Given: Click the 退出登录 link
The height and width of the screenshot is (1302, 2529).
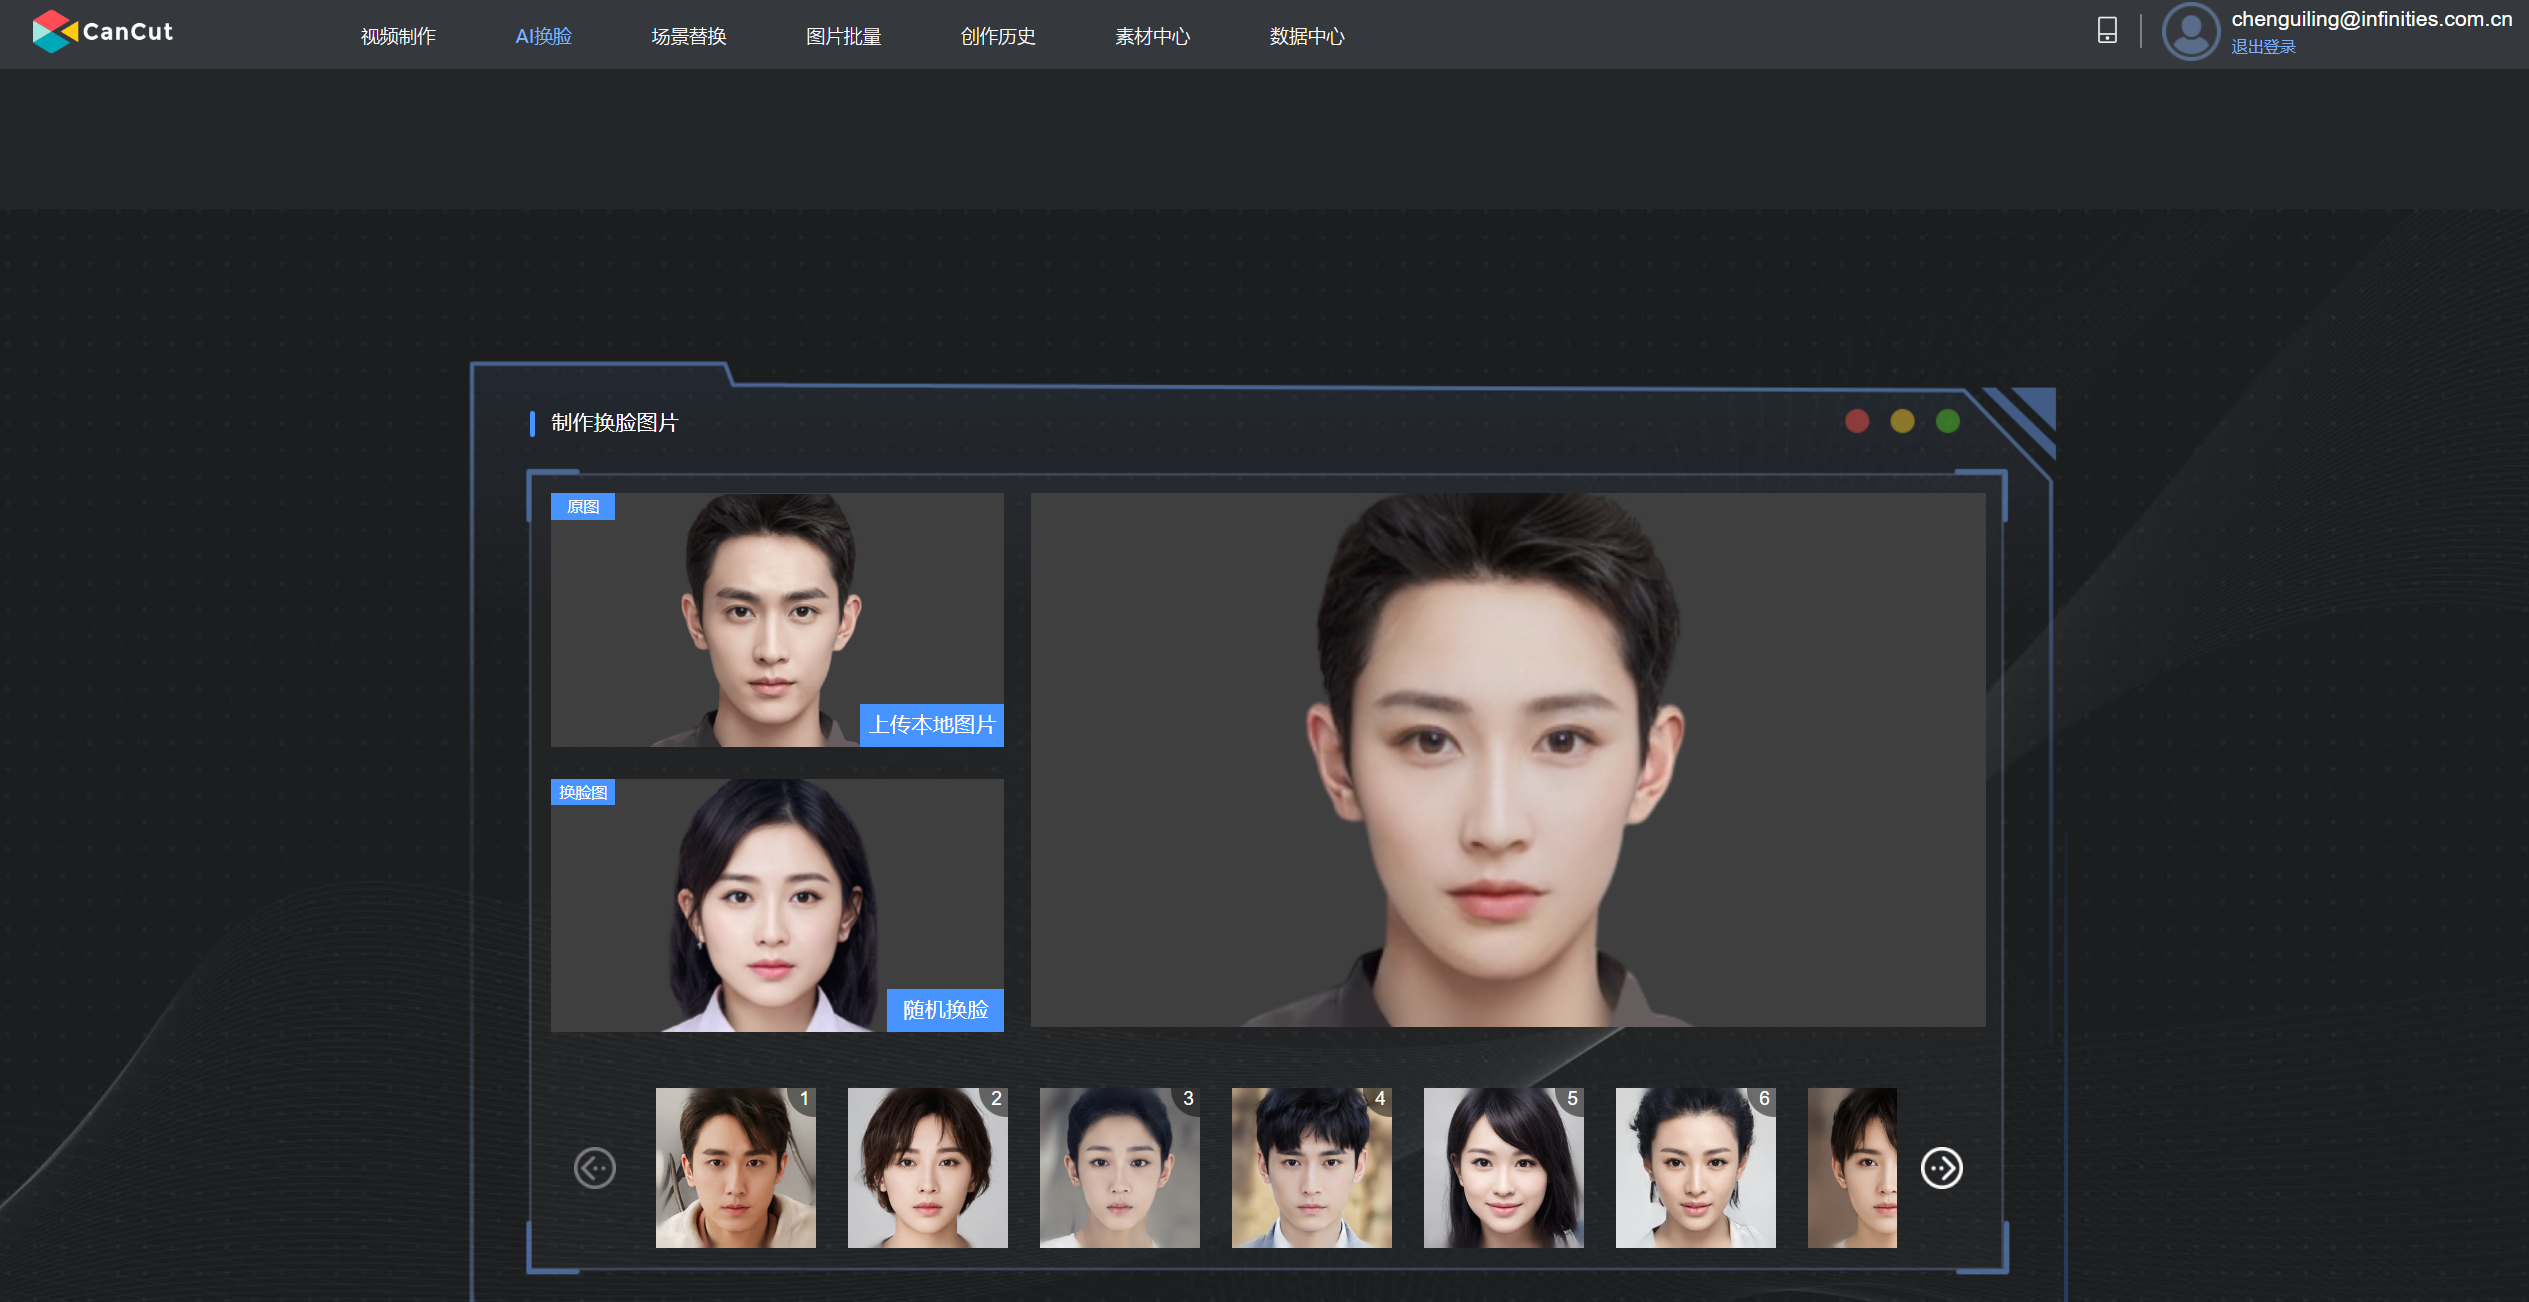Looking at the screenshot, I should tap(2263, 47).
